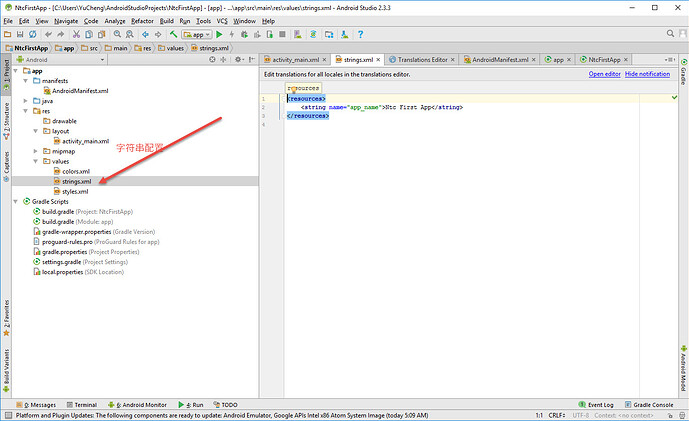Open the Build Variants side panel
Image resolution: width=689 pixels, height=421 pixels.
(6, 370)
